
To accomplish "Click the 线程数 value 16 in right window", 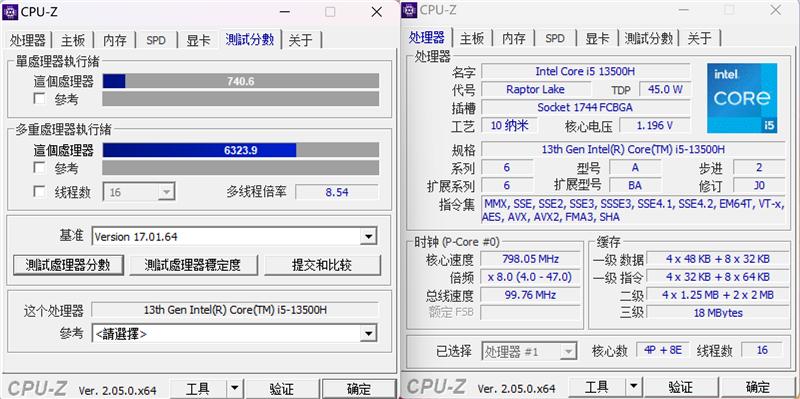I will tap(762, 350).
